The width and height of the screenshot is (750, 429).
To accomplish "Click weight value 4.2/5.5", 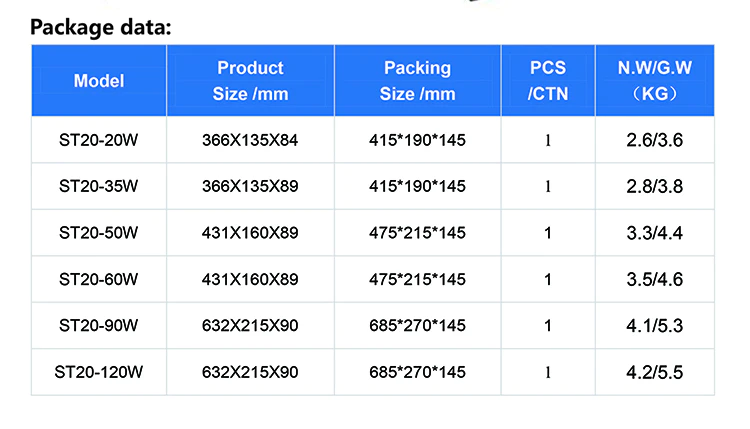I will (x=654, y=372).
